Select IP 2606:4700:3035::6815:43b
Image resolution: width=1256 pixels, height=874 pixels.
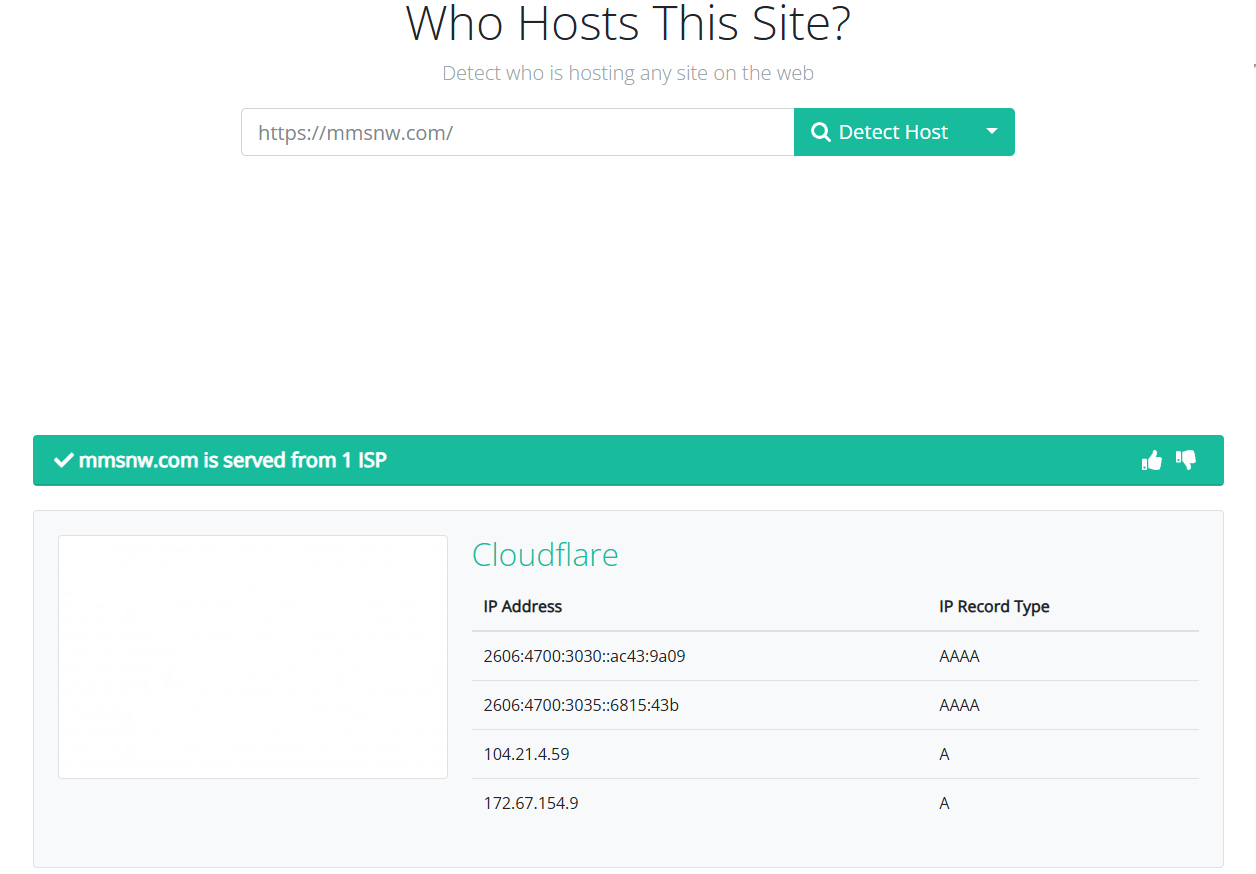[x=581, y=706]
